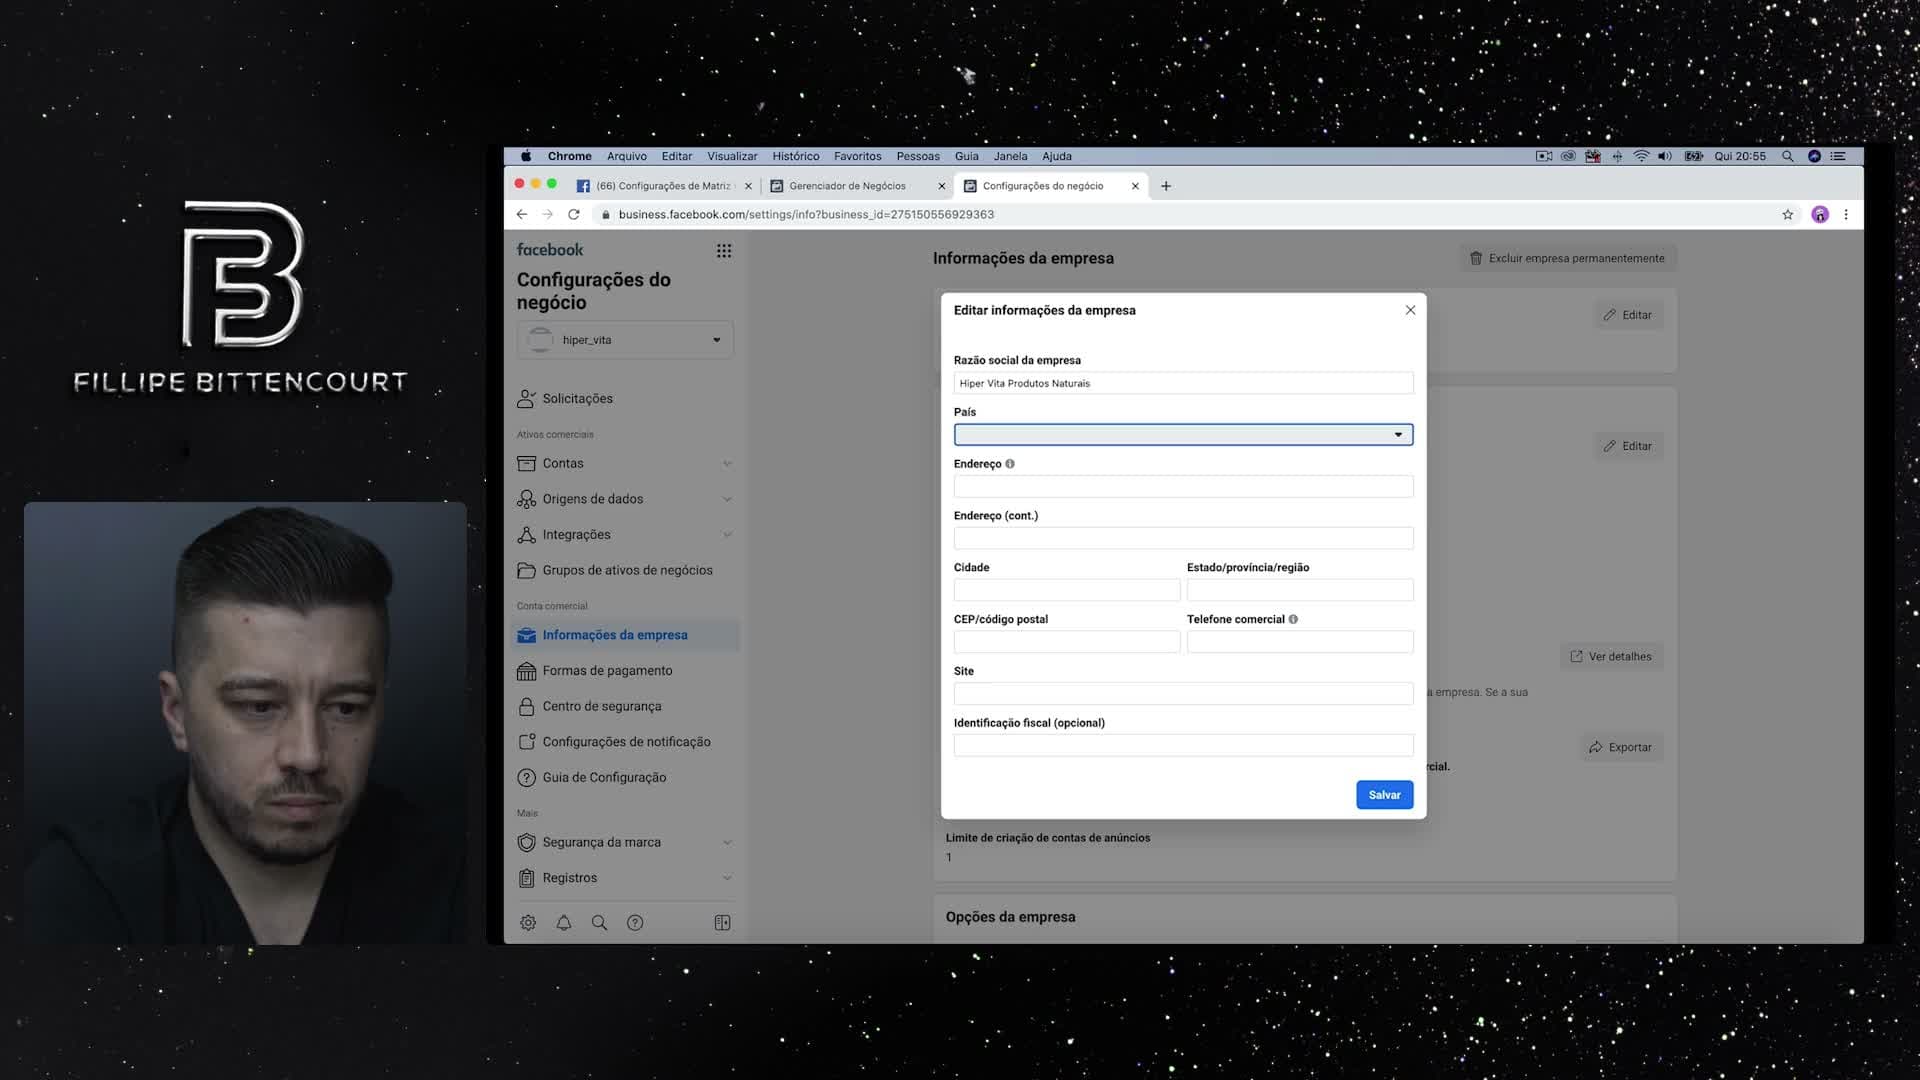Image resolution: width=1920 pixels, height=1080 pixels.
Task: Expand the Integrações chevron
Action: pyautogui.click(x=727, y=535)
